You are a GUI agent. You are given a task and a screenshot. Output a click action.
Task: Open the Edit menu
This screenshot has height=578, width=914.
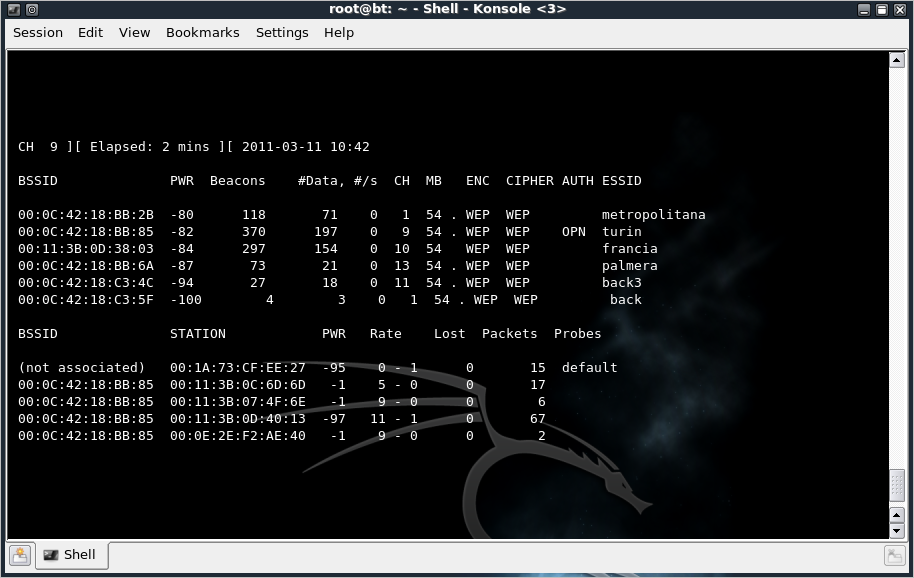pyautogui.click(x=90, y=33)
